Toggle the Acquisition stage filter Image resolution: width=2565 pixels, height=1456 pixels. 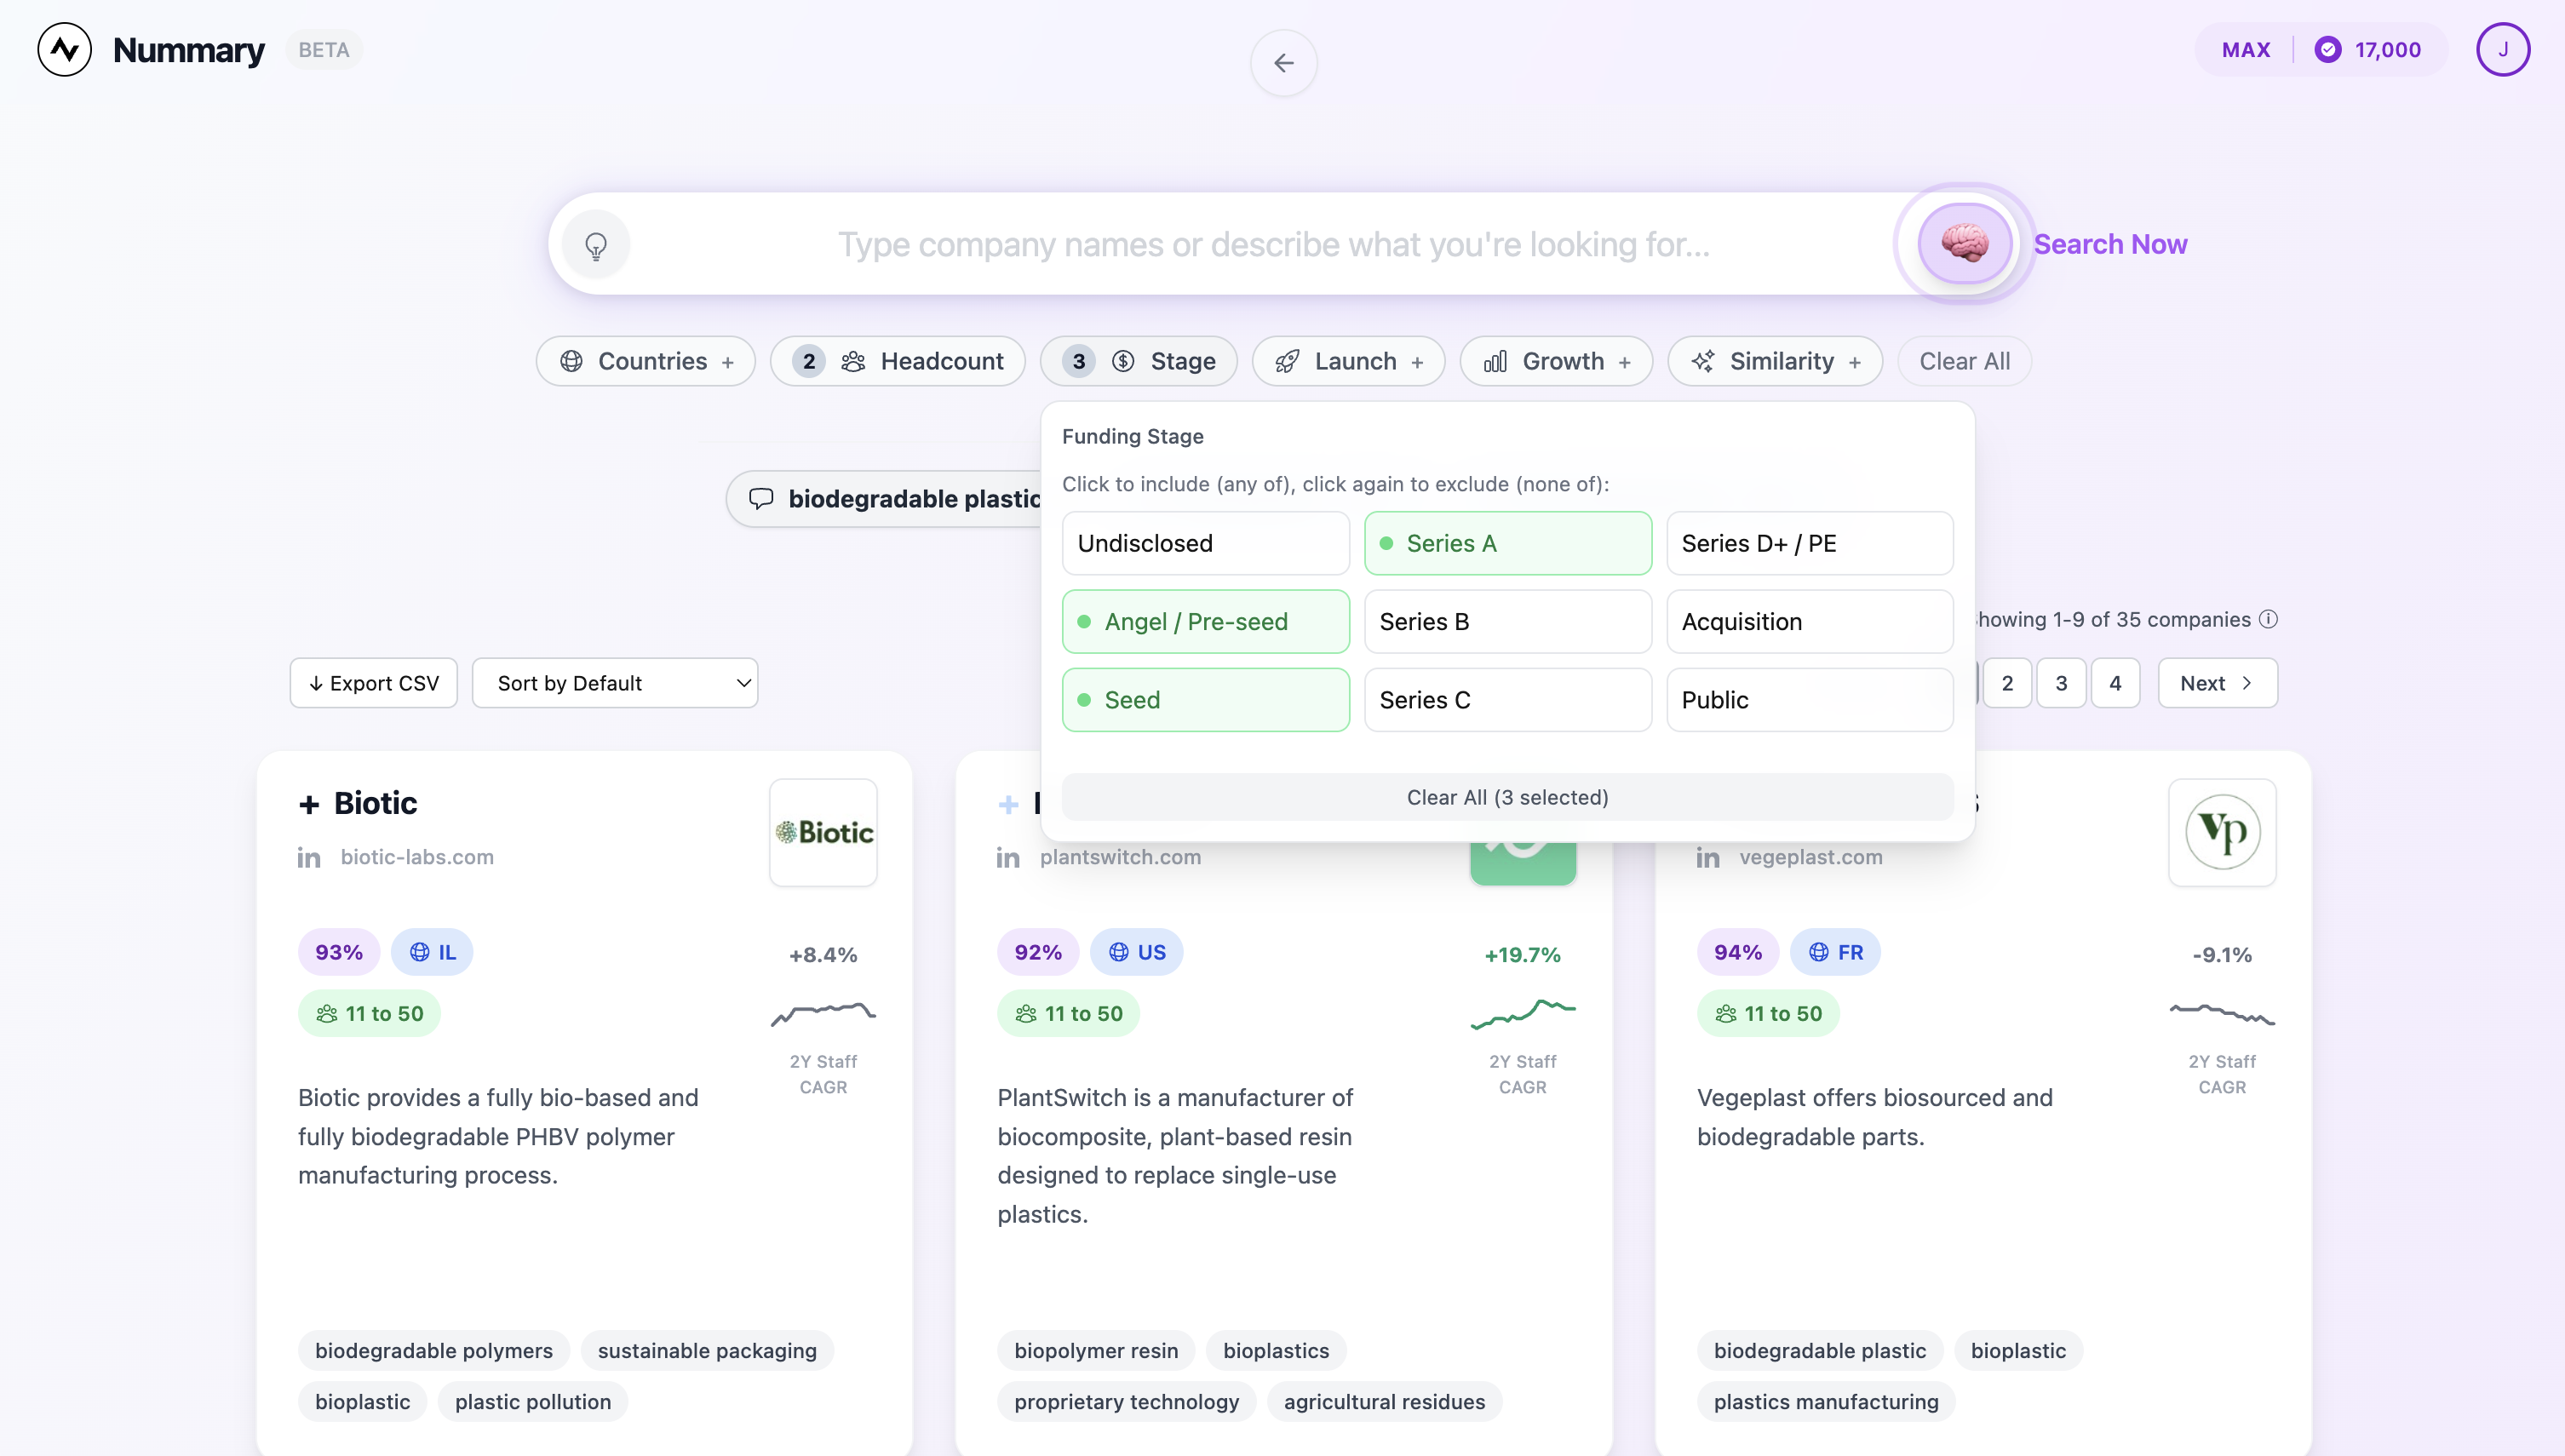coord(1809,621)
